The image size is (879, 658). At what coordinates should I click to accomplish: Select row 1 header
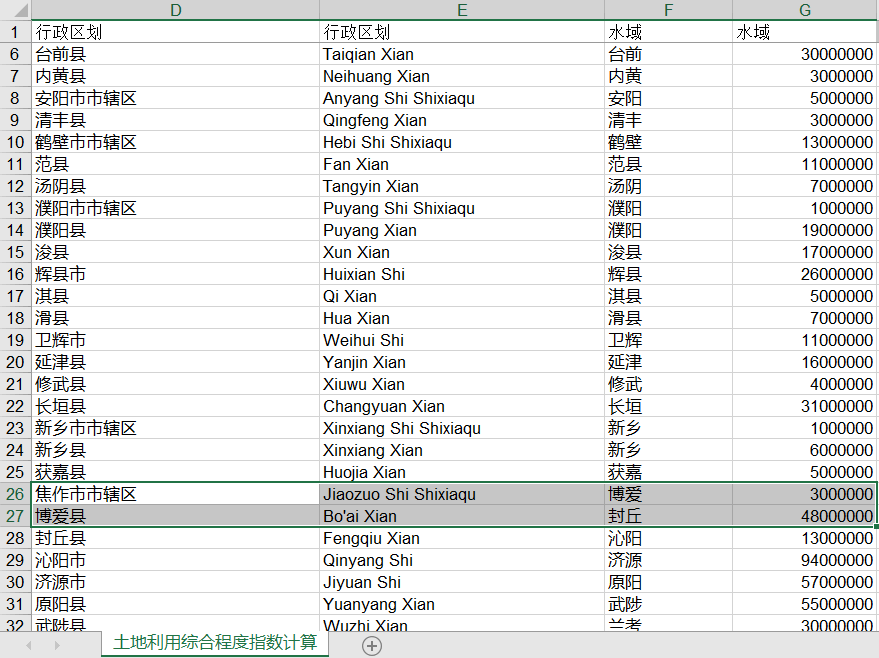pyautogui.click(x=15, y=32)
